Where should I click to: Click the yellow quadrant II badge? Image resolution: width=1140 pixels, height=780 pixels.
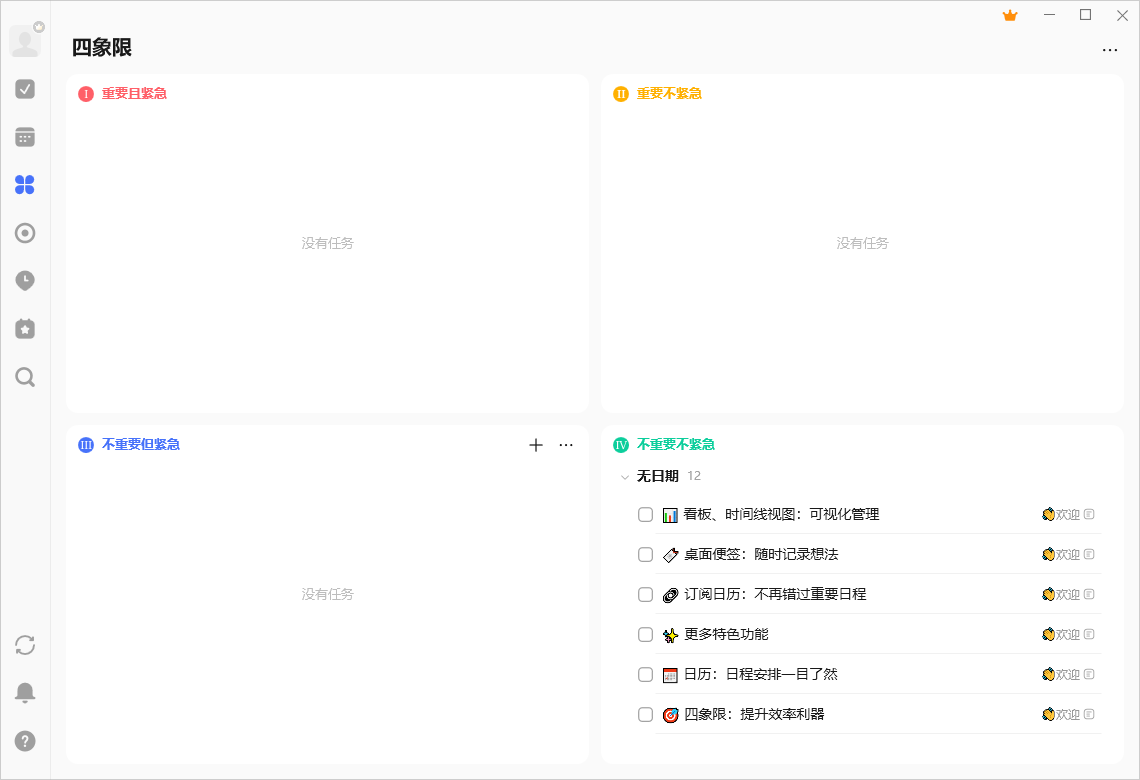point(621,94)
